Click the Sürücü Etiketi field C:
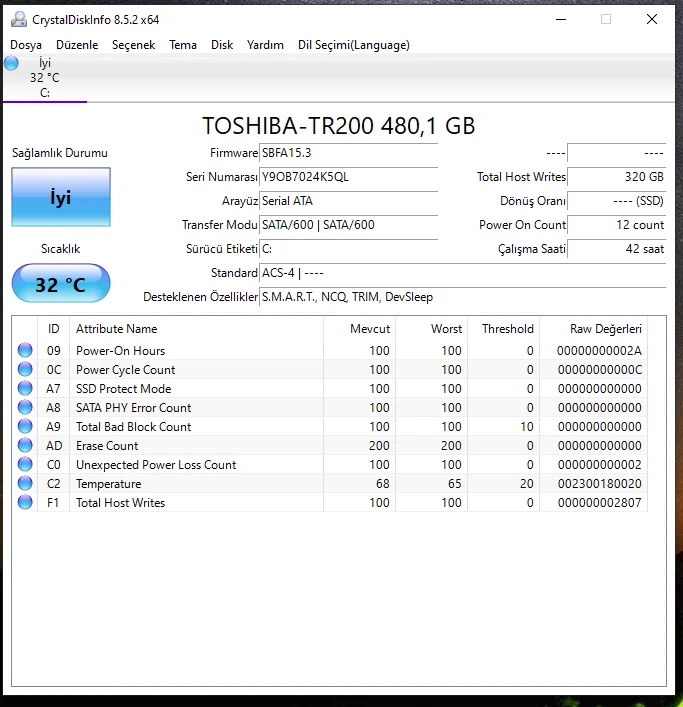Screen dimensions: 683x707 point(348,248)
